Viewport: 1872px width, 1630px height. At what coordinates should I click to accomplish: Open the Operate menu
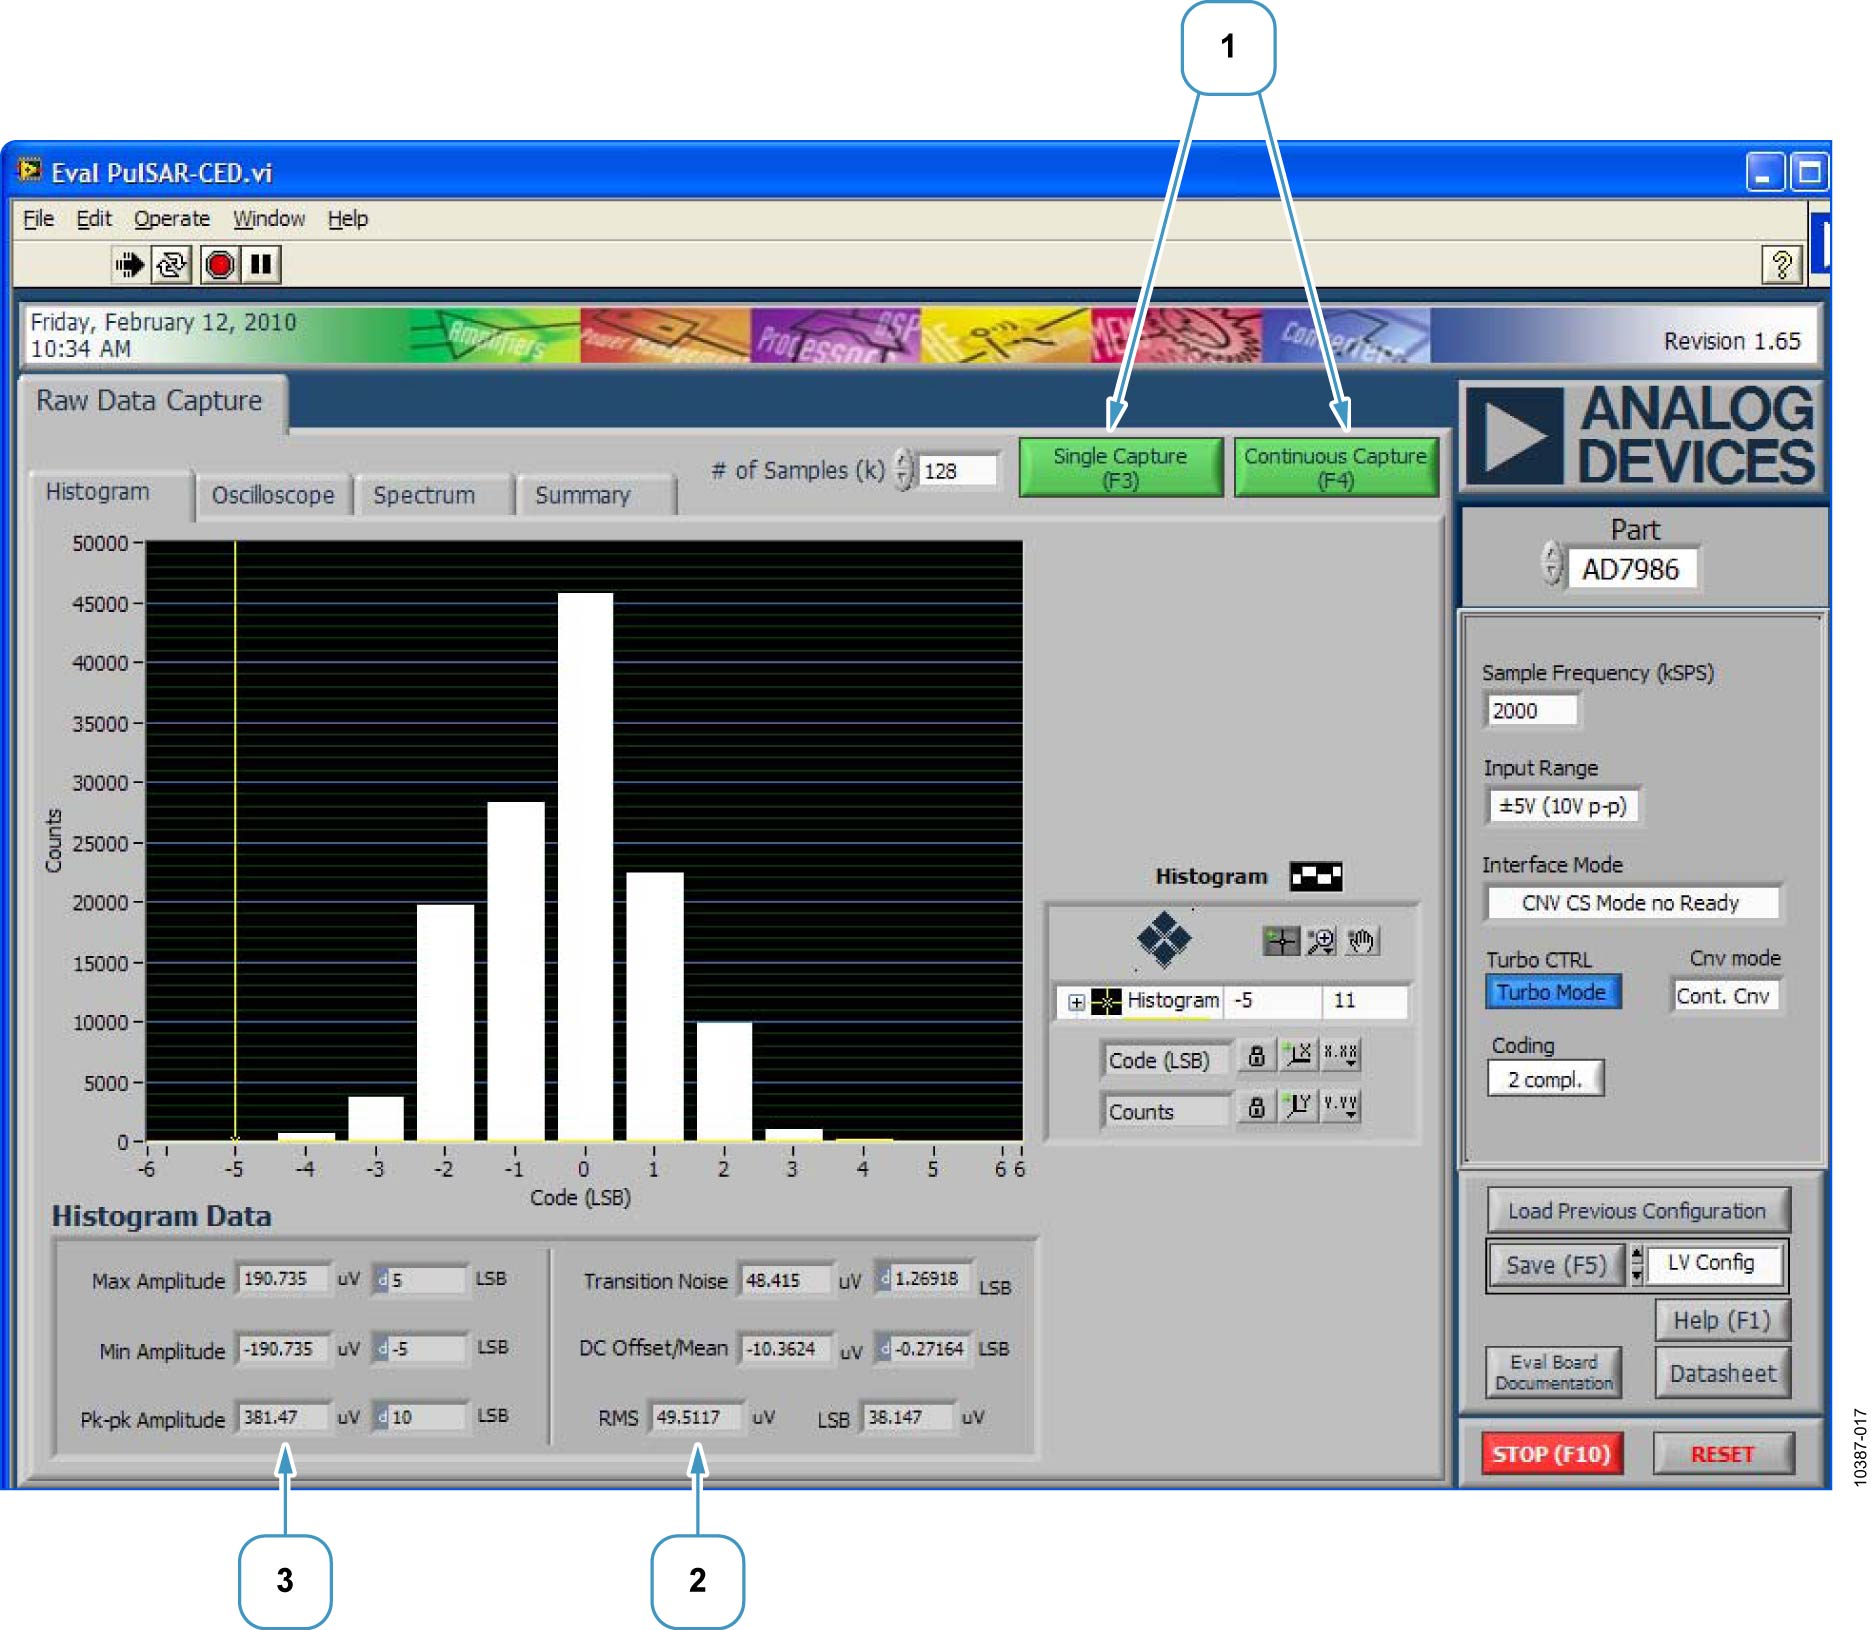click(172, 219)
